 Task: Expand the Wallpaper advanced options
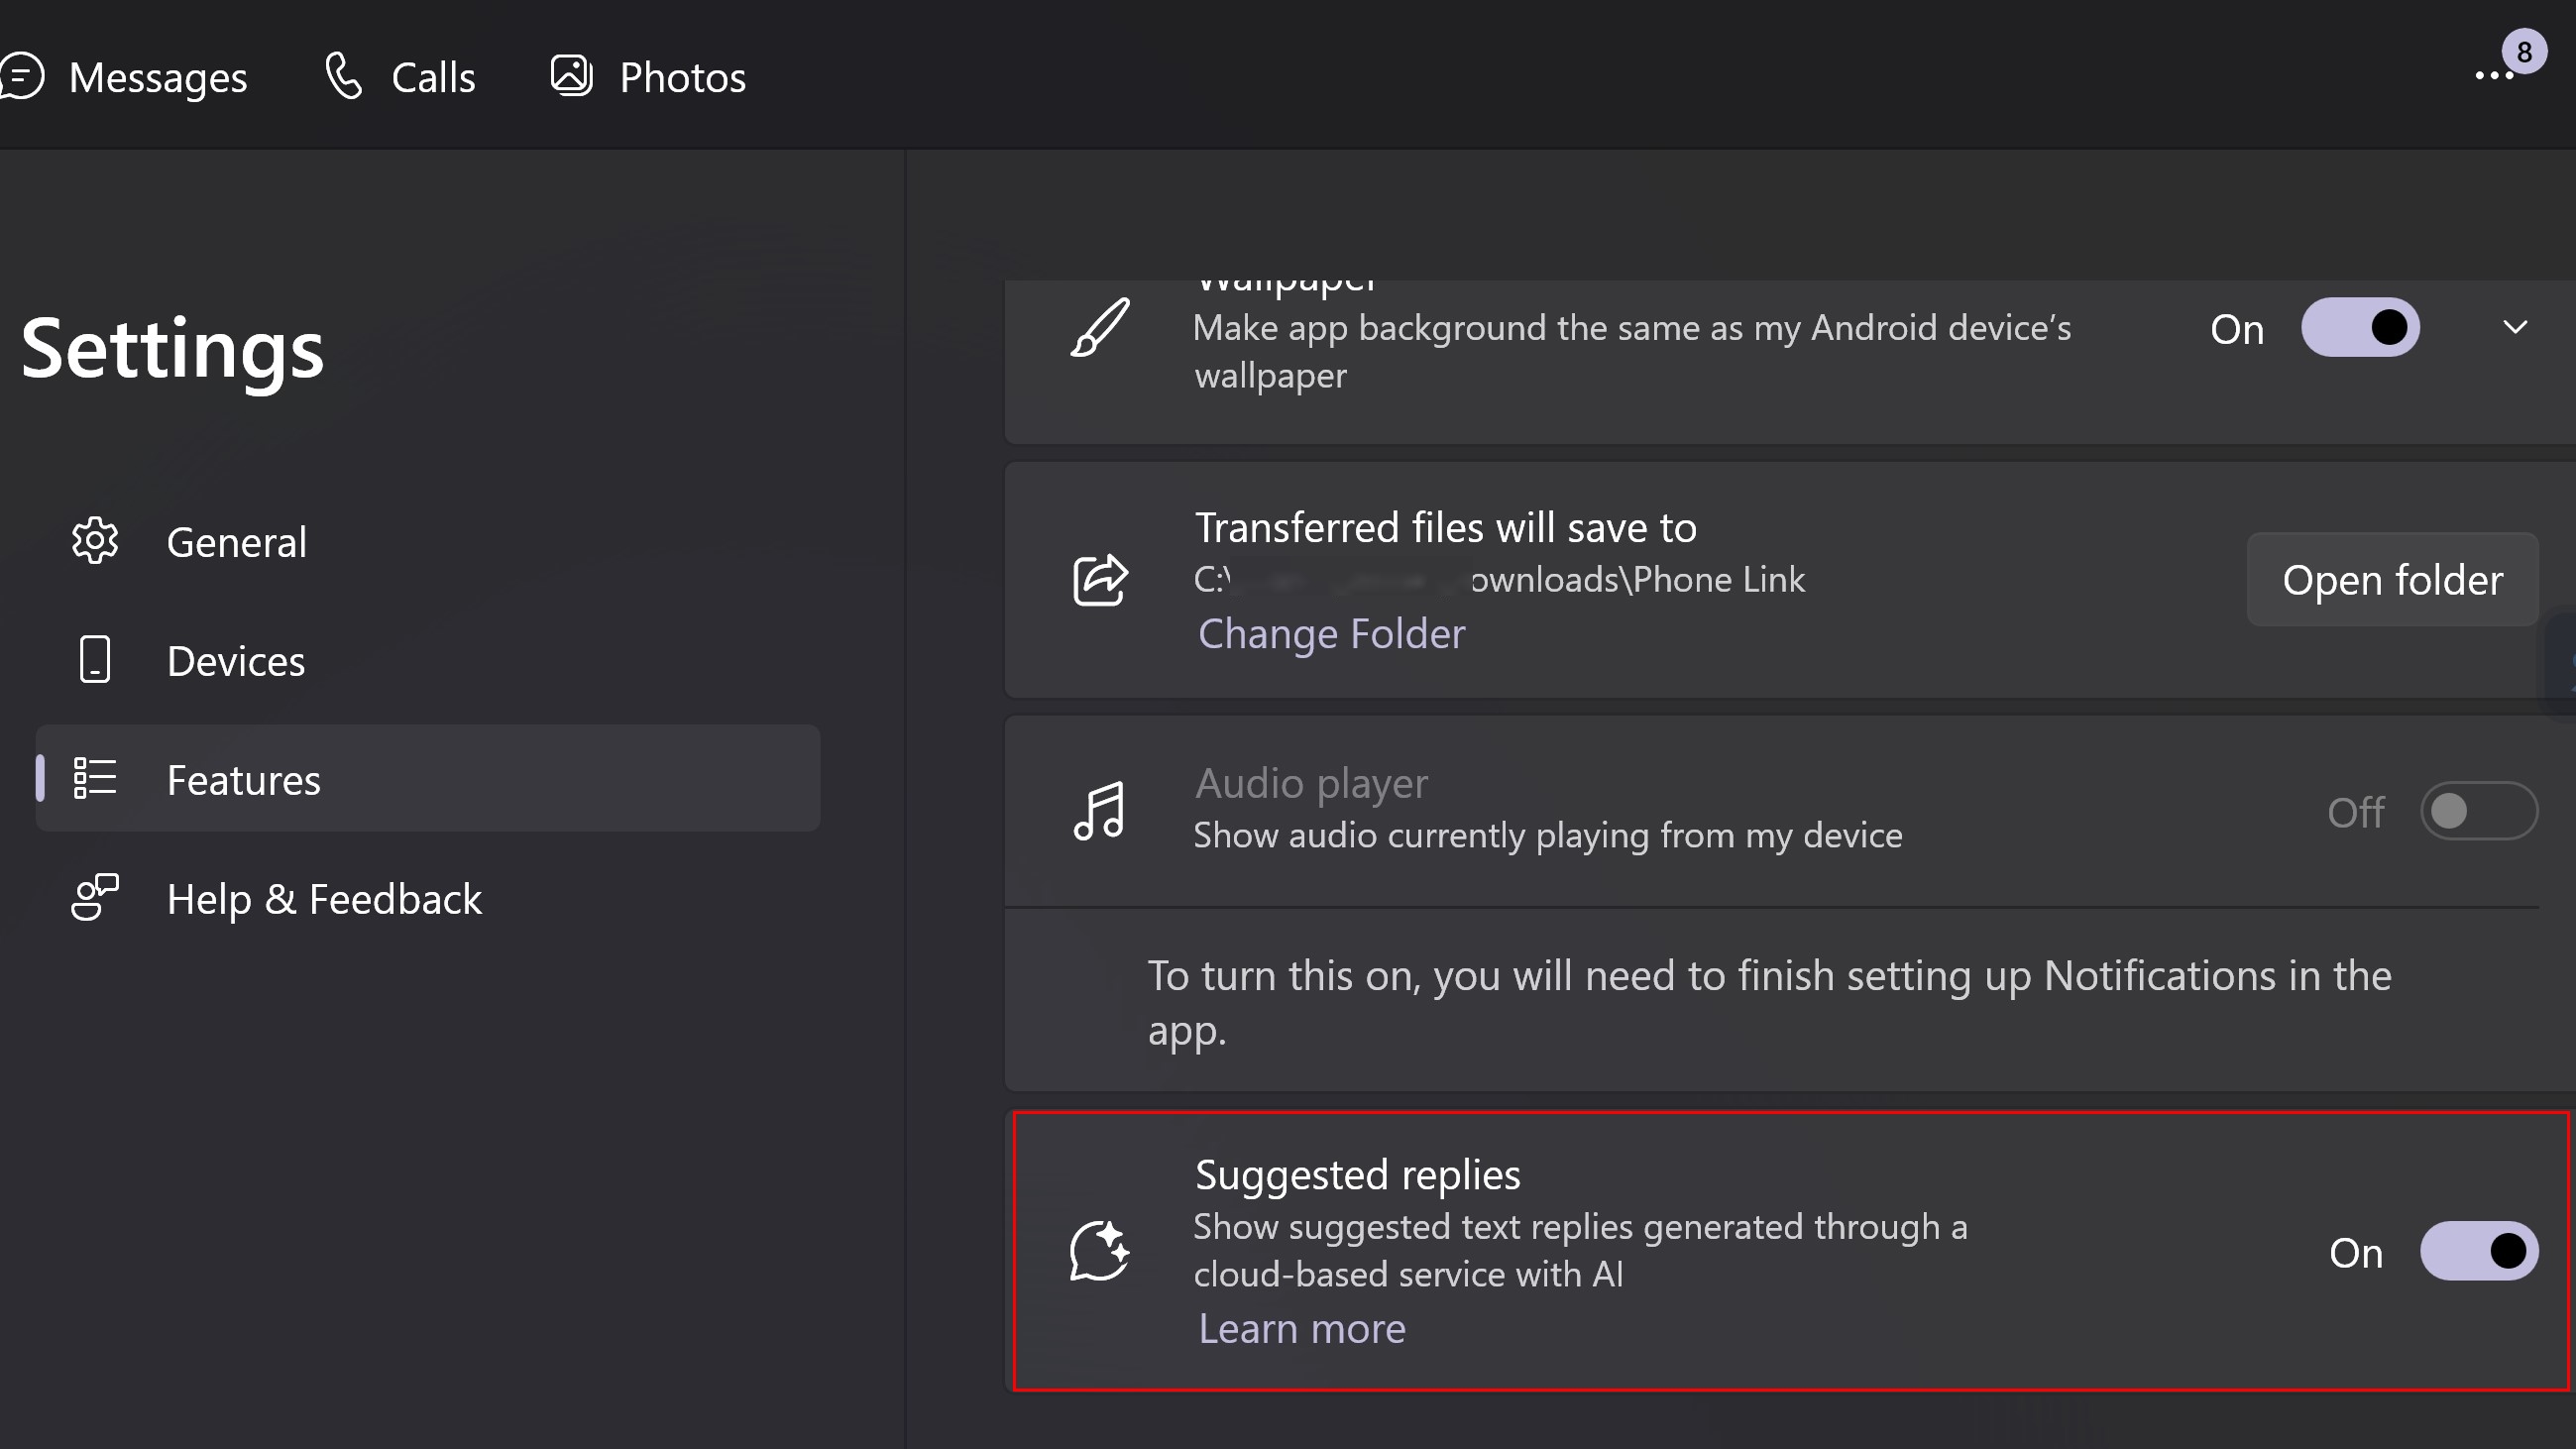tap(2515, 327)
